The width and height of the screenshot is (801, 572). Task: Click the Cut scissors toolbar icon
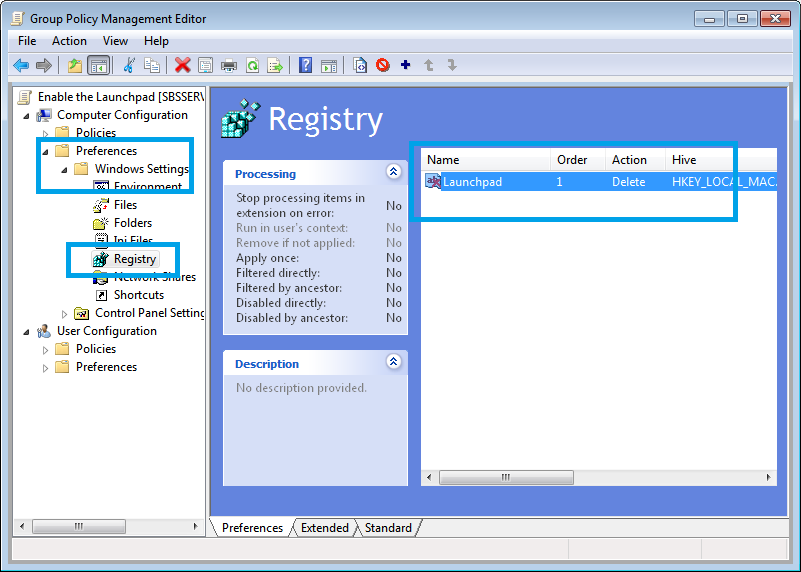128,65
